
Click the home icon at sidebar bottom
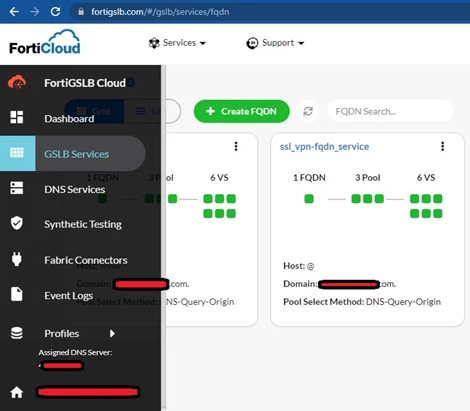click(x=17, y=392)
